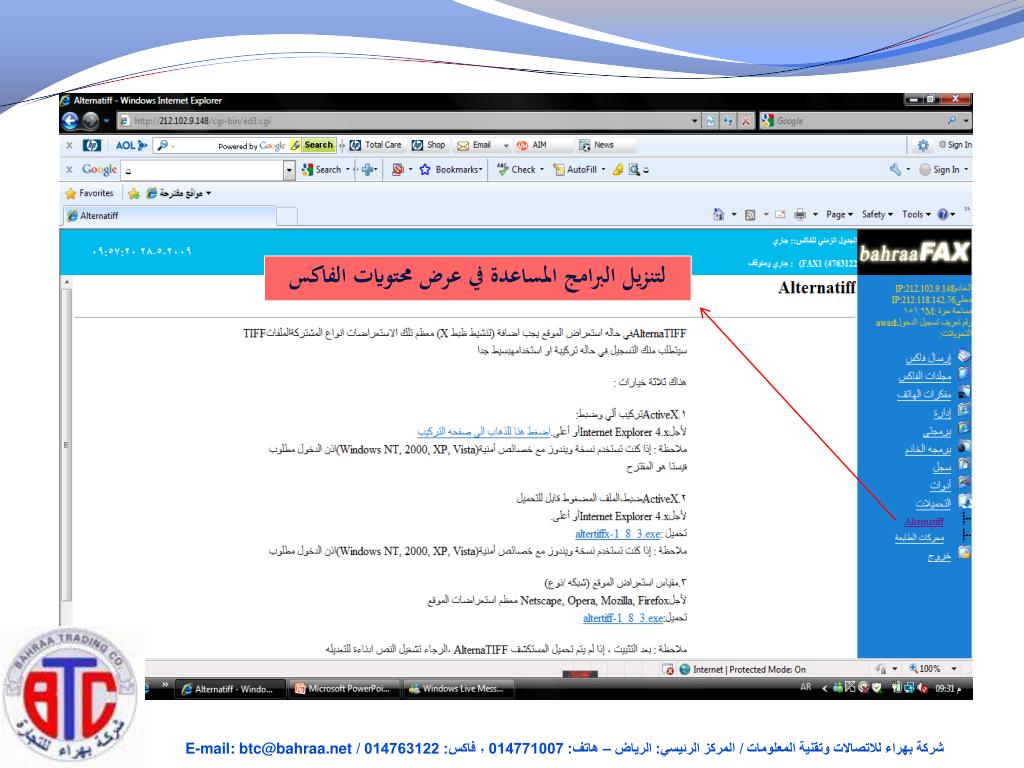
Task: Click the taskbar volume speaker icon
Action: click(x=922, y=688)
